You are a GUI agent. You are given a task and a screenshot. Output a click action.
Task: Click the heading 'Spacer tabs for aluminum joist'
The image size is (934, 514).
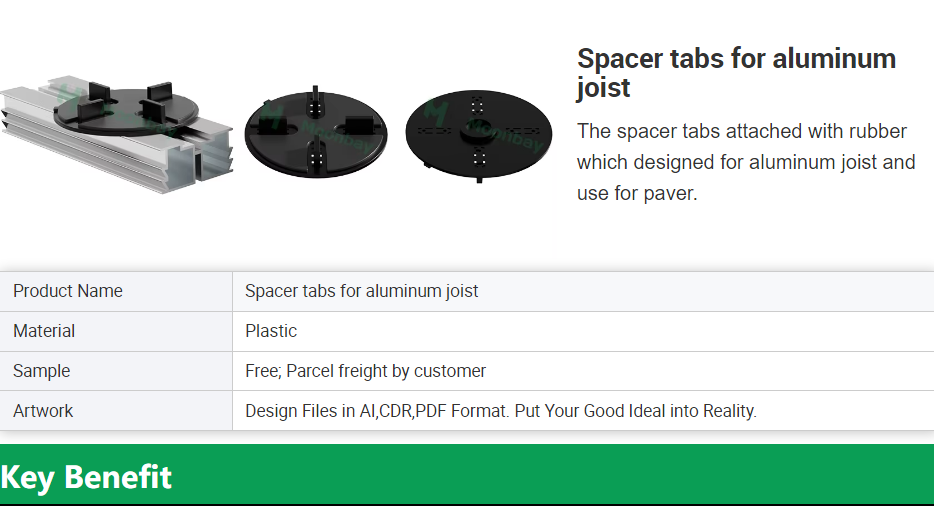tap(736, 73)
